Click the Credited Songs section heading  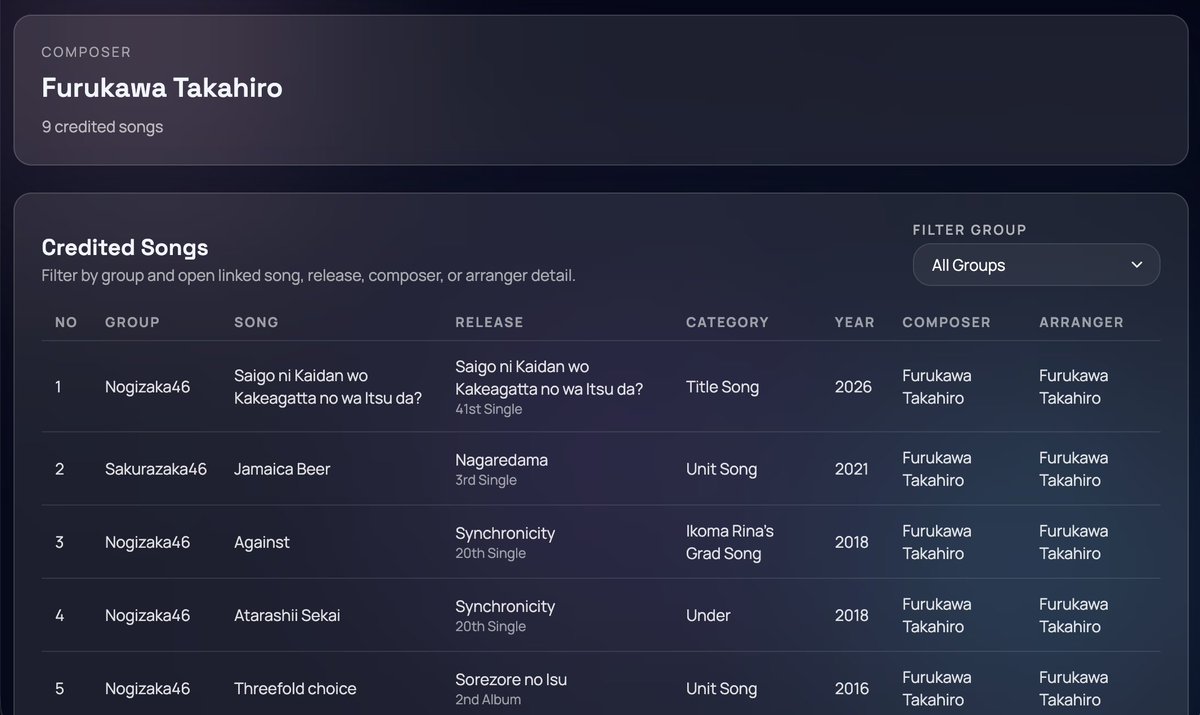(125, 247)
